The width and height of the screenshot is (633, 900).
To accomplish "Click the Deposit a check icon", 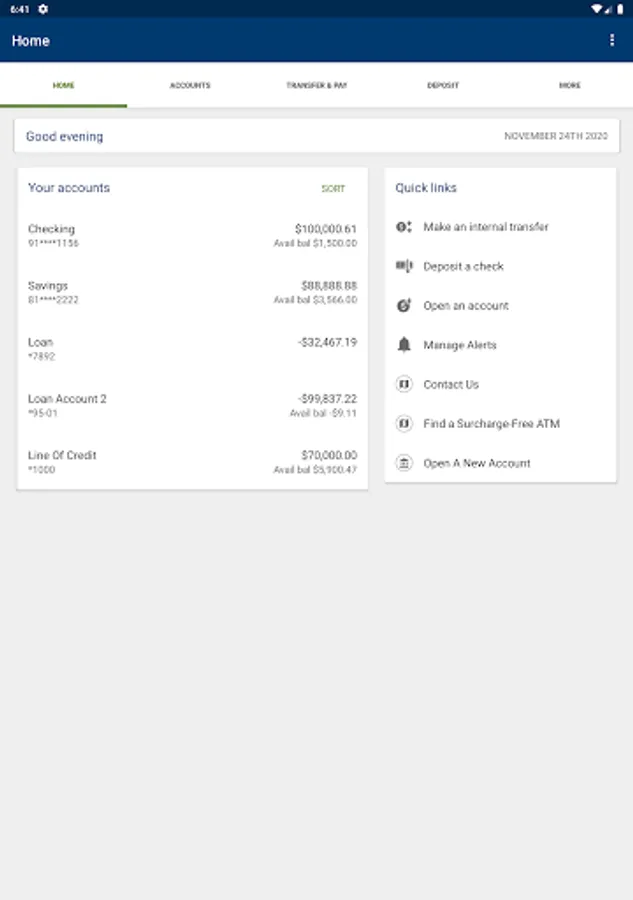I will pos(404,266).
